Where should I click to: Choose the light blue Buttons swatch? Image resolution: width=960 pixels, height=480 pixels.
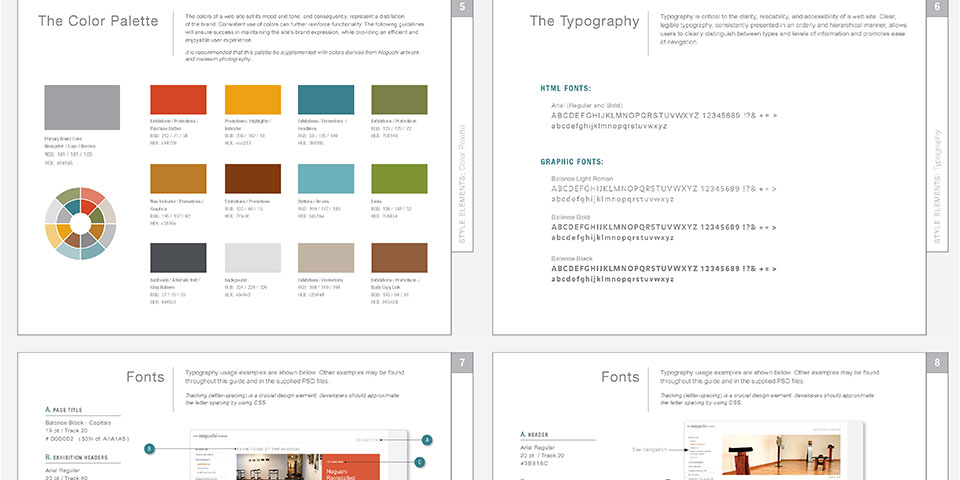pos(326,179)
